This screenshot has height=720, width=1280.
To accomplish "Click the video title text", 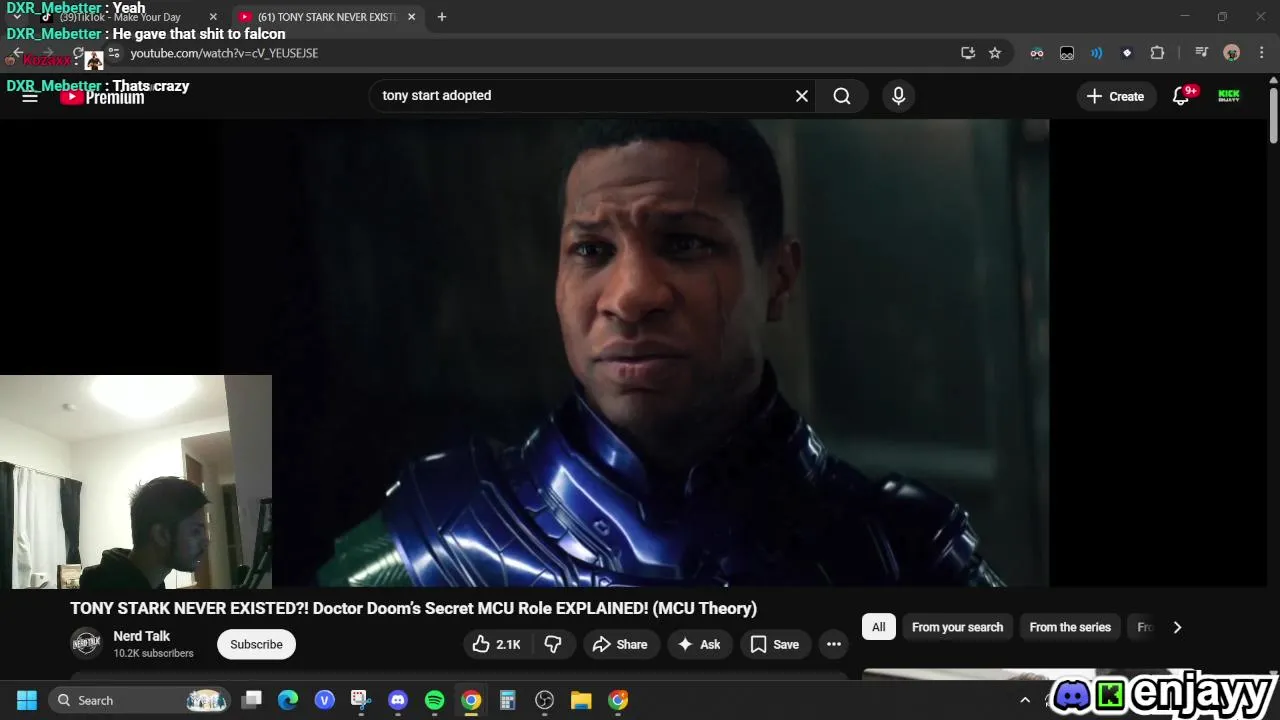I will coord(413,608).
